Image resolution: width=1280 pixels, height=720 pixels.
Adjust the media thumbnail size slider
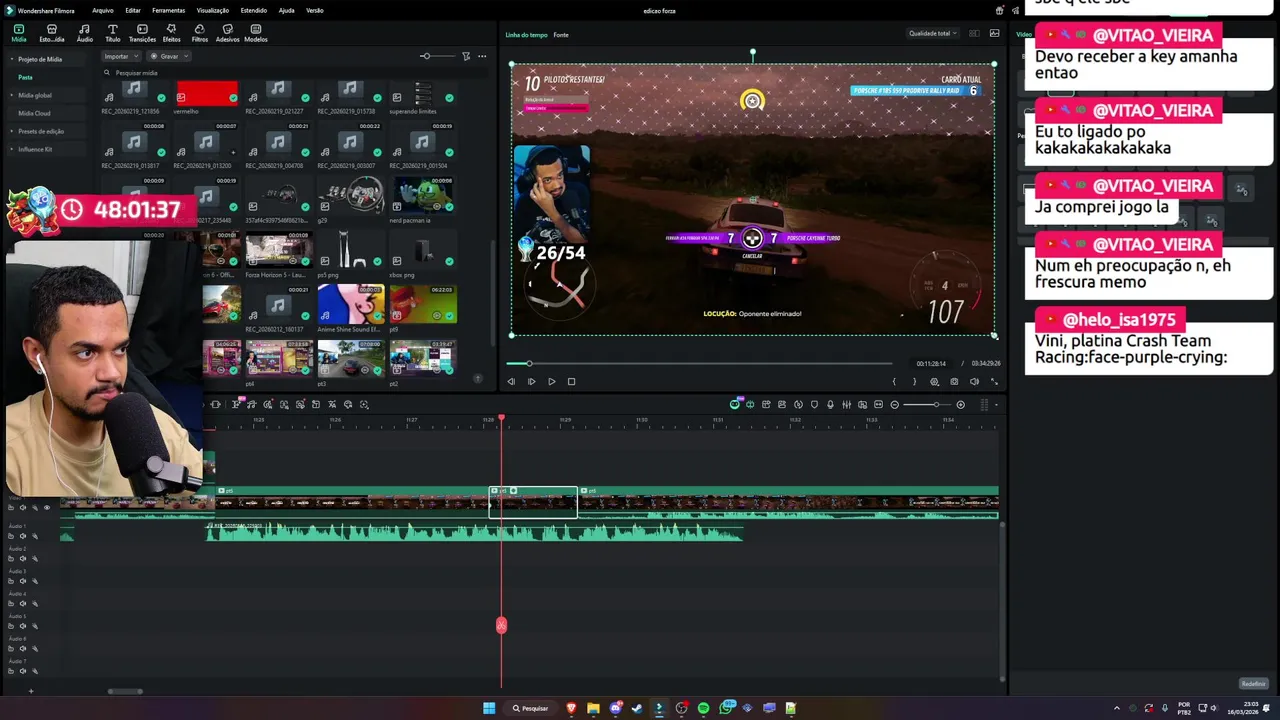click(437, 56)
